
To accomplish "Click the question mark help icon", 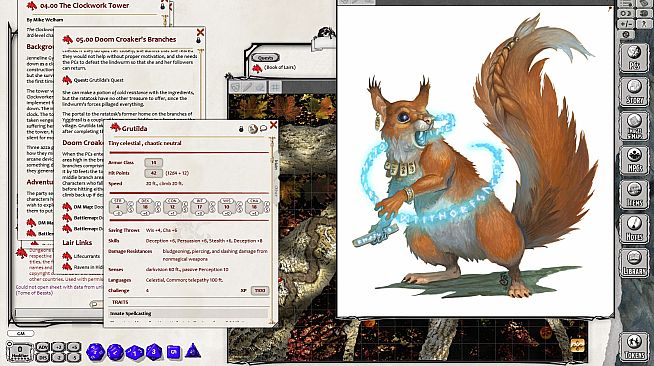I will 643,24.
